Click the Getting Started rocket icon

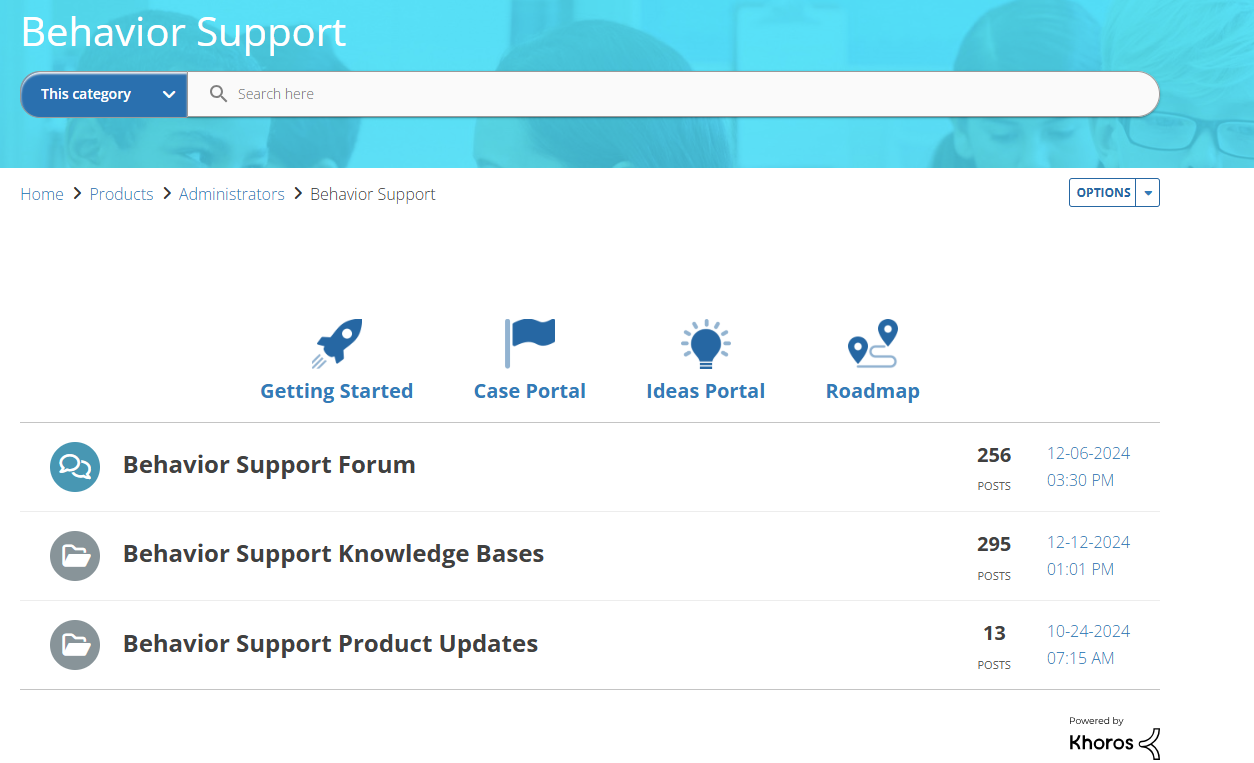coord(337,341)
